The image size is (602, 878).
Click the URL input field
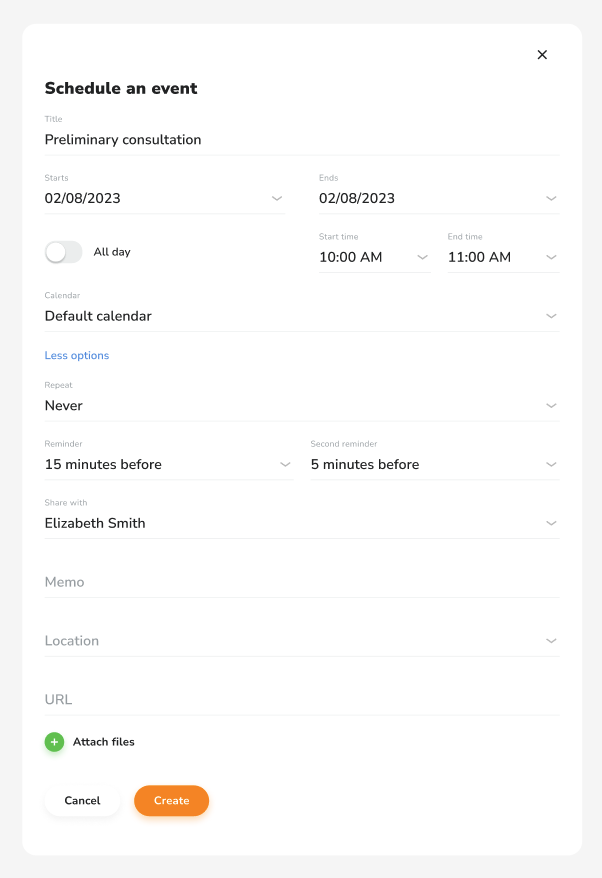[302, 700]
